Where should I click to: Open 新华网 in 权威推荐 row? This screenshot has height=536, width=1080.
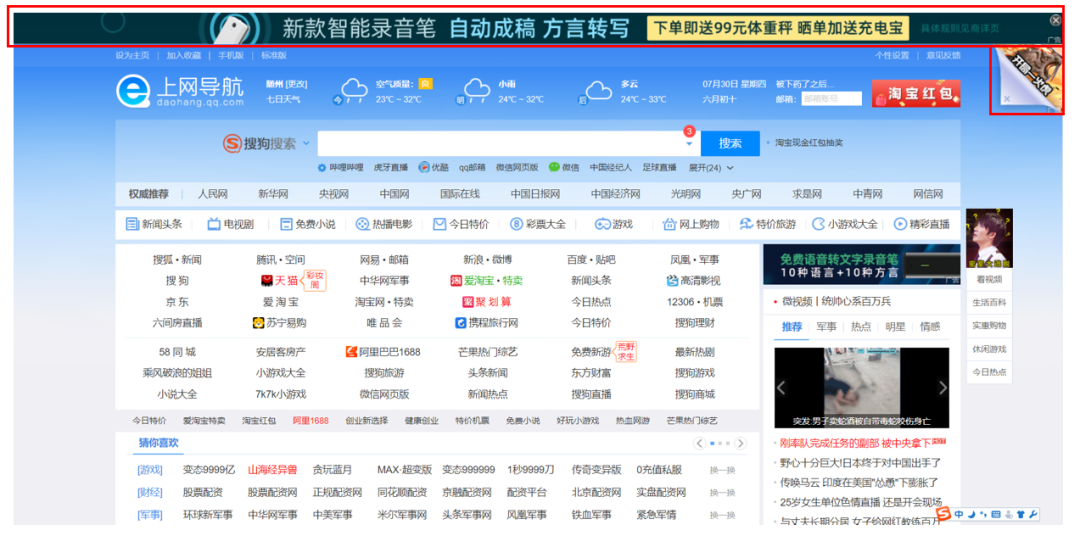[273, 194]
